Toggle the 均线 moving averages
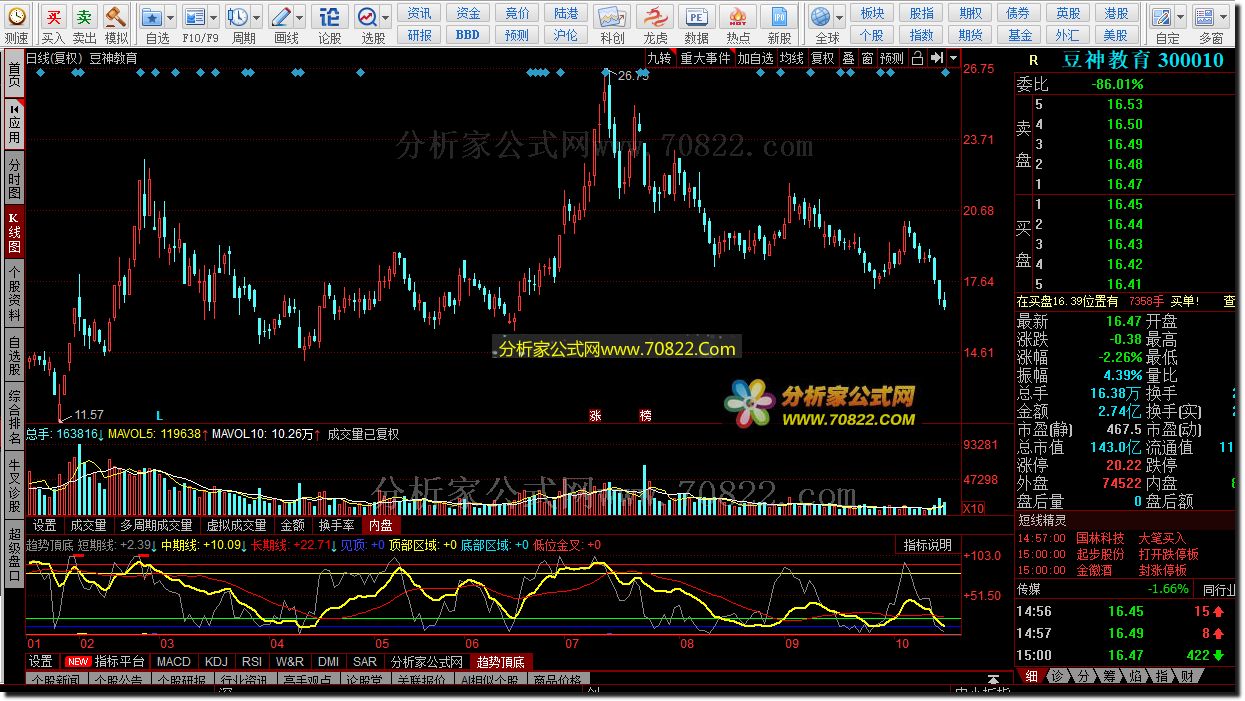1245x701 pixels. point(792,58)
